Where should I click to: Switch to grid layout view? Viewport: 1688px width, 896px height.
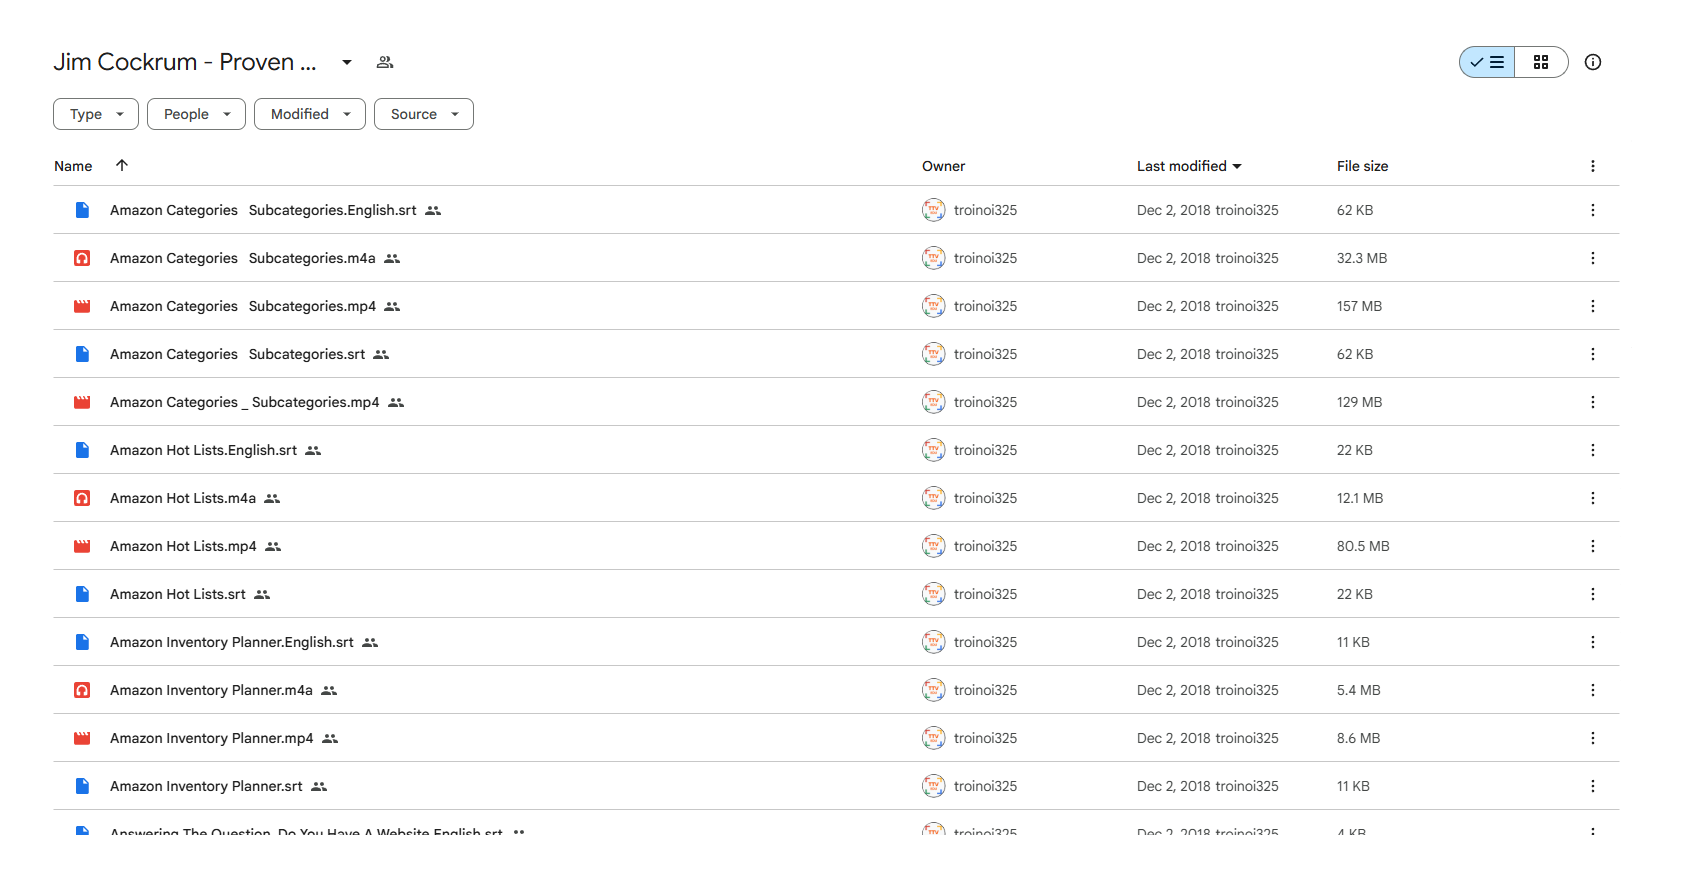tap(1541, 62)
